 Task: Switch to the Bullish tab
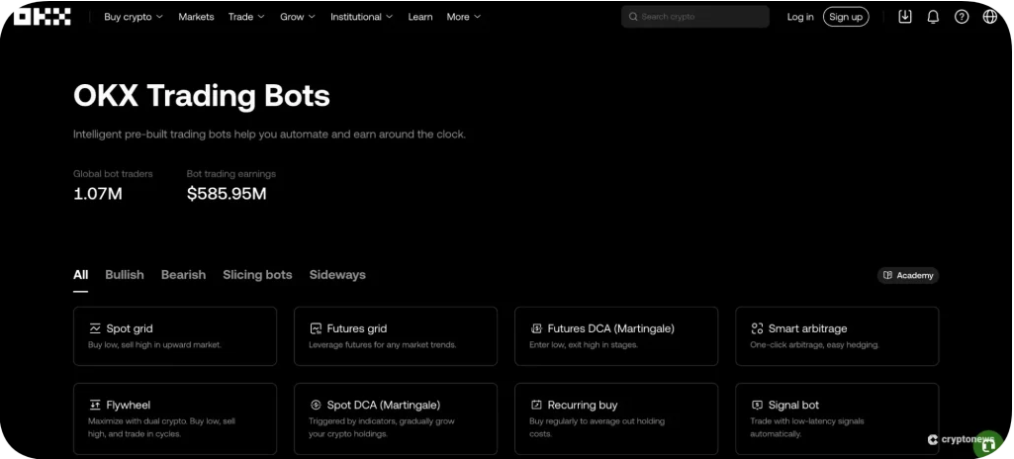pos(125,275)
